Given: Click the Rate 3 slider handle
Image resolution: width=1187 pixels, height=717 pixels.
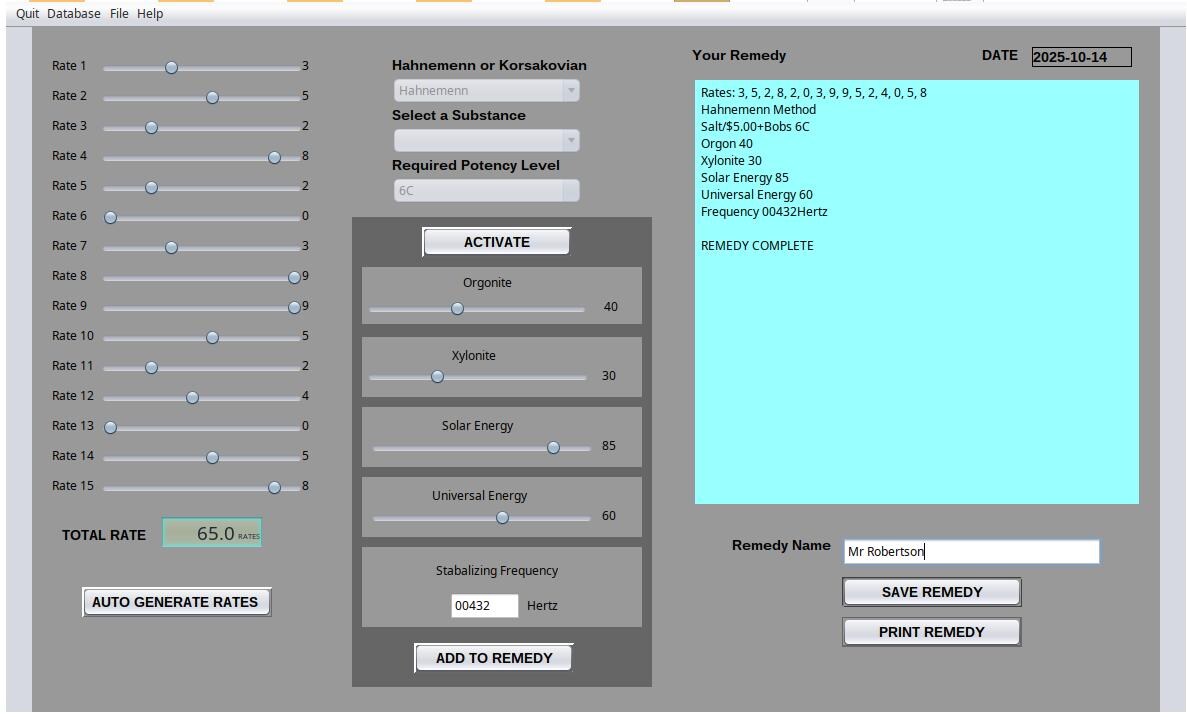Looking at the screenshot, I should click(151, 128).
